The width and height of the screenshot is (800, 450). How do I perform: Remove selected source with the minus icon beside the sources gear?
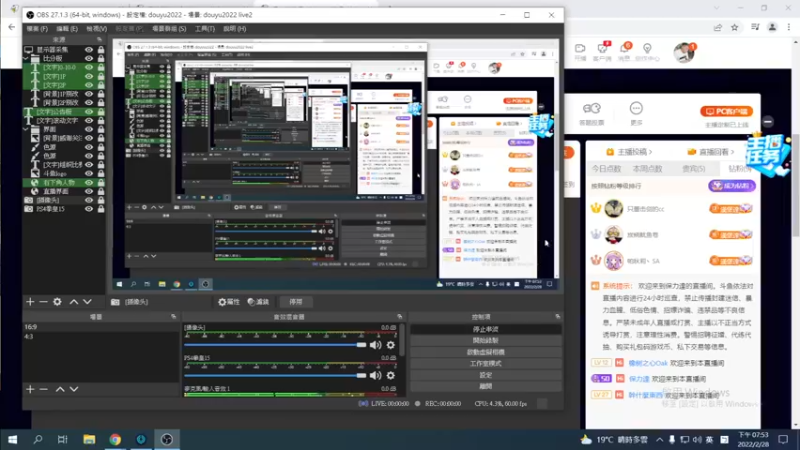coord(43,302)
